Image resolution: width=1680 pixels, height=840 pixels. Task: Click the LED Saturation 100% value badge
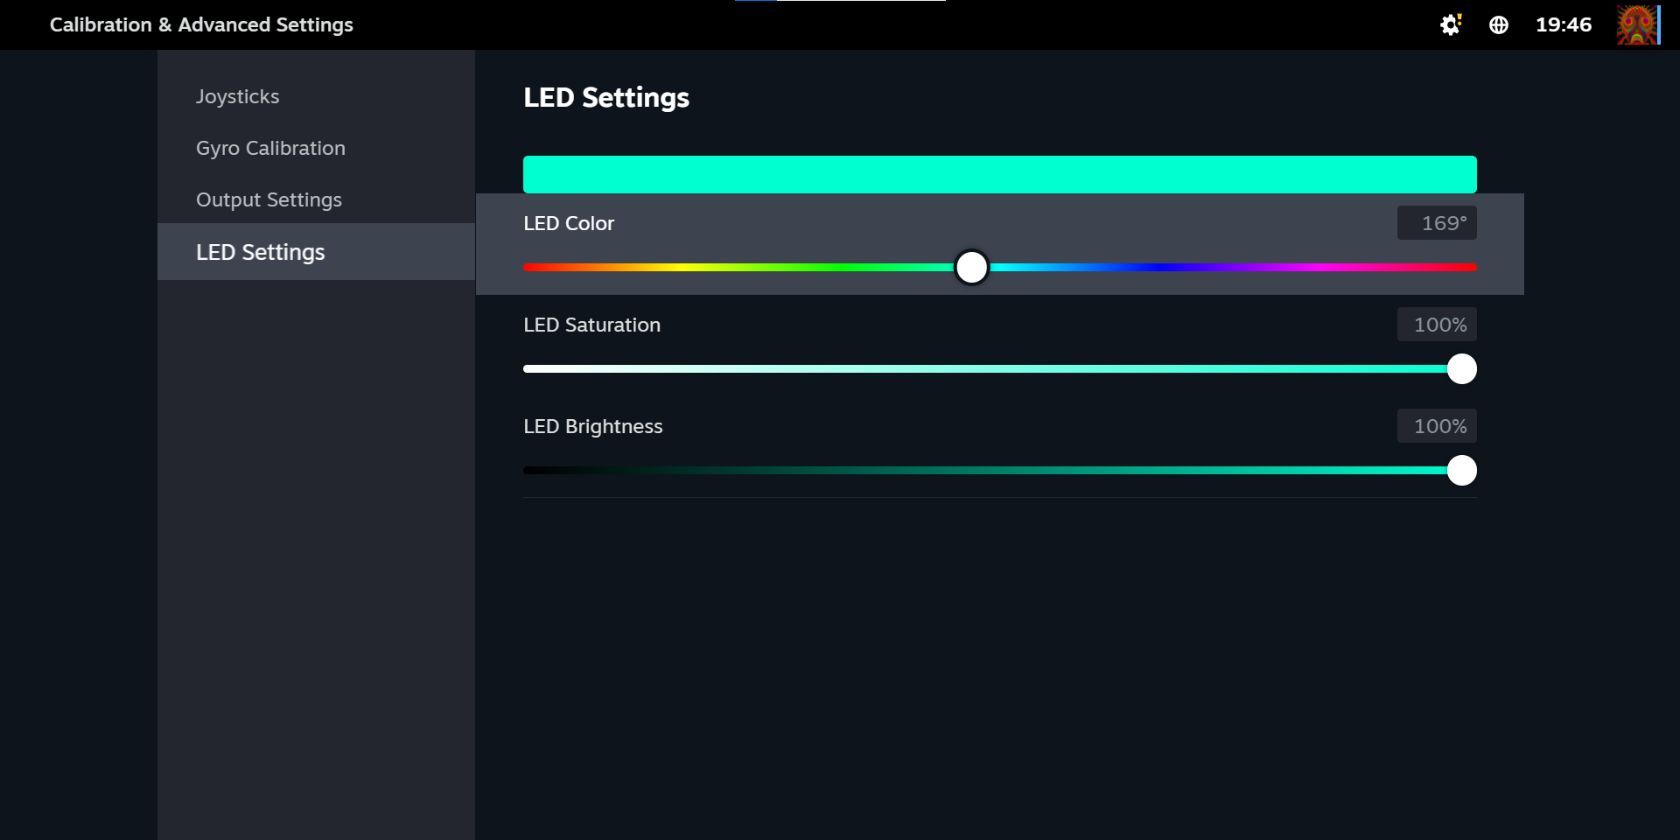pos(1437,324)
